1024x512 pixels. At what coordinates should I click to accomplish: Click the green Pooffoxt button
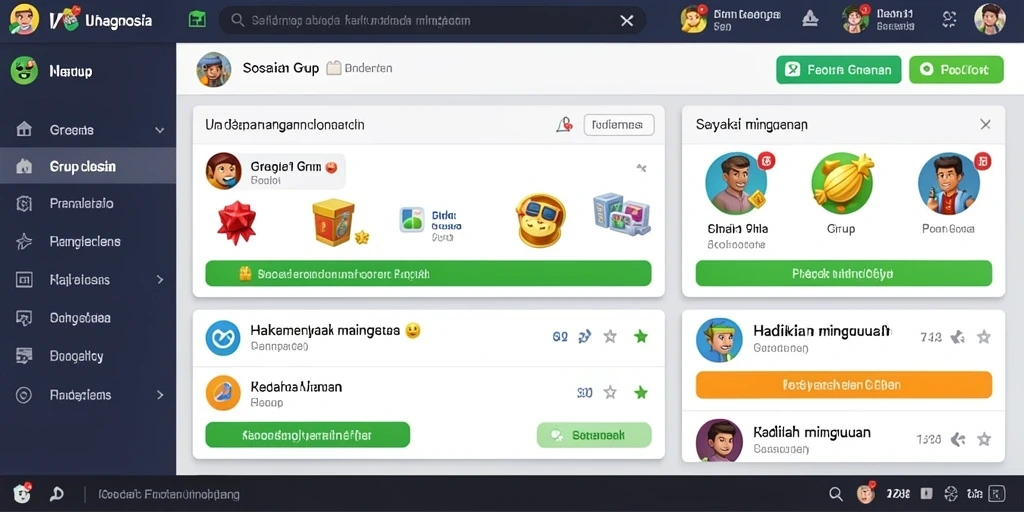[x=956, y=69]
